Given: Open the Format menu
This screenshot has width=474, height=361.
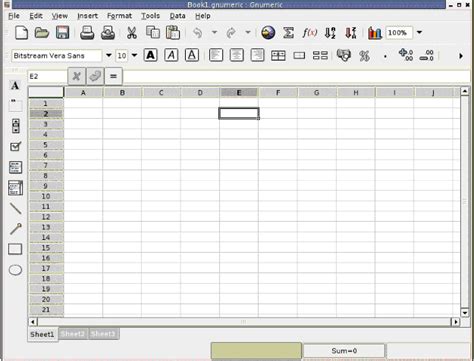Looking at the screenshot, I should point(119,16).
